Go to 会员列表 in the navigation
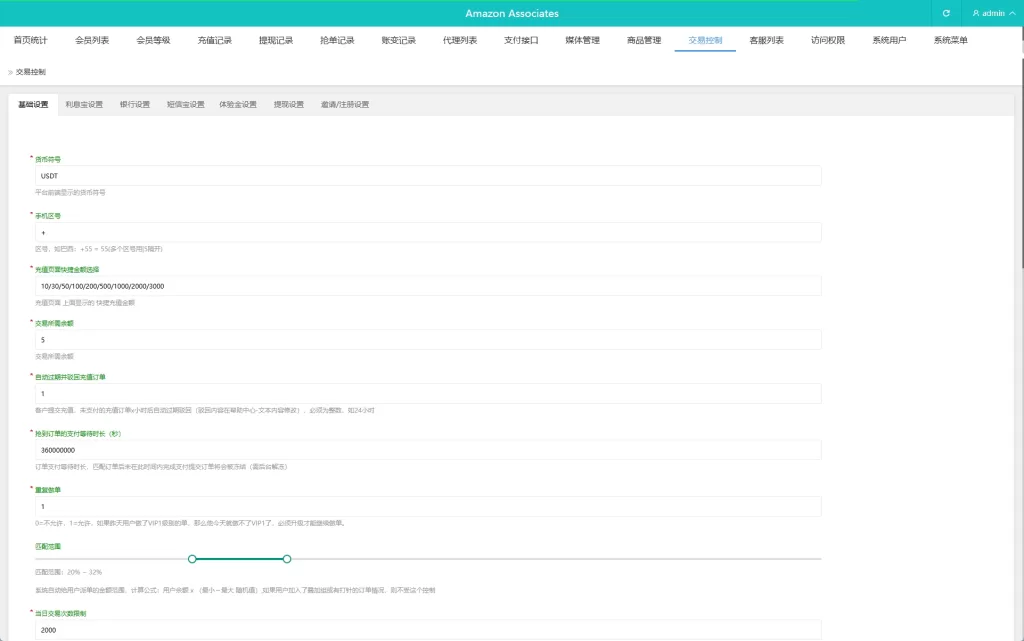Viewport: 1024px width, 641px height. tap(92, 40)
